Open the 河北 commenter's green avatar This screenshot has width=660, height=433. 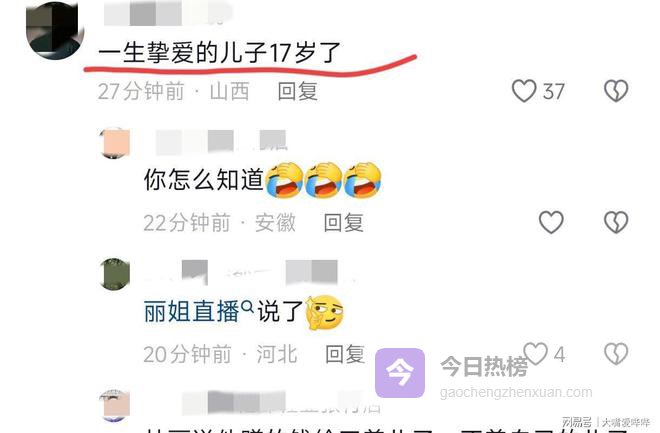click(x=114, y=274)
